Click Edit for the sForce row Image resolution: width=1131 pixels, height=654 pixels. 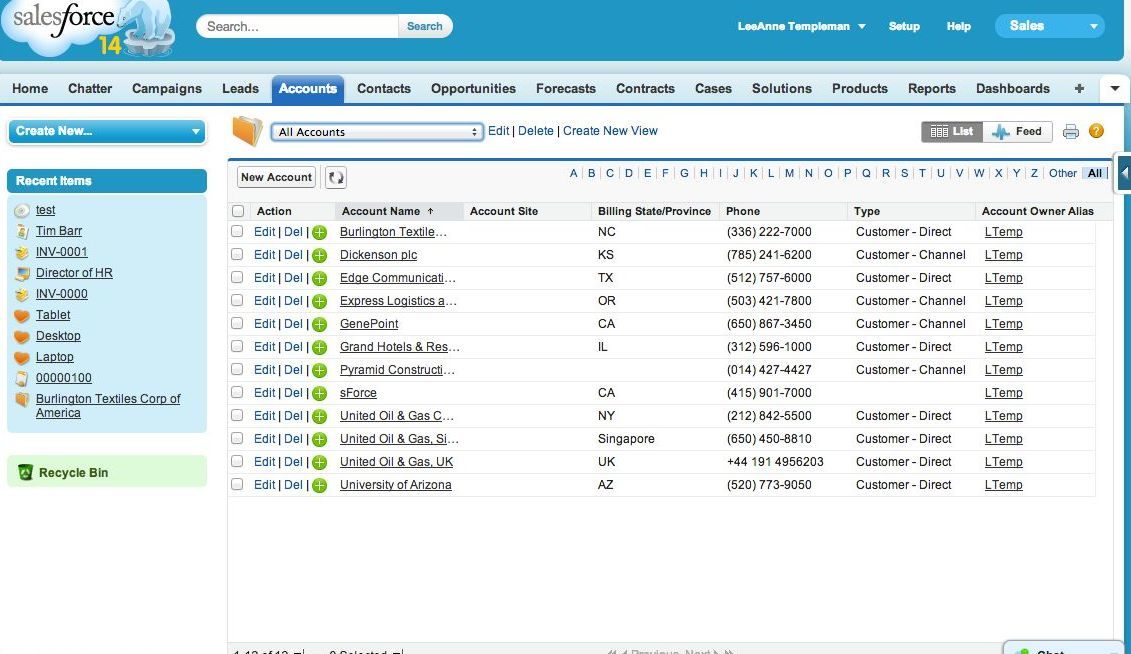click(x=264, y=393)
